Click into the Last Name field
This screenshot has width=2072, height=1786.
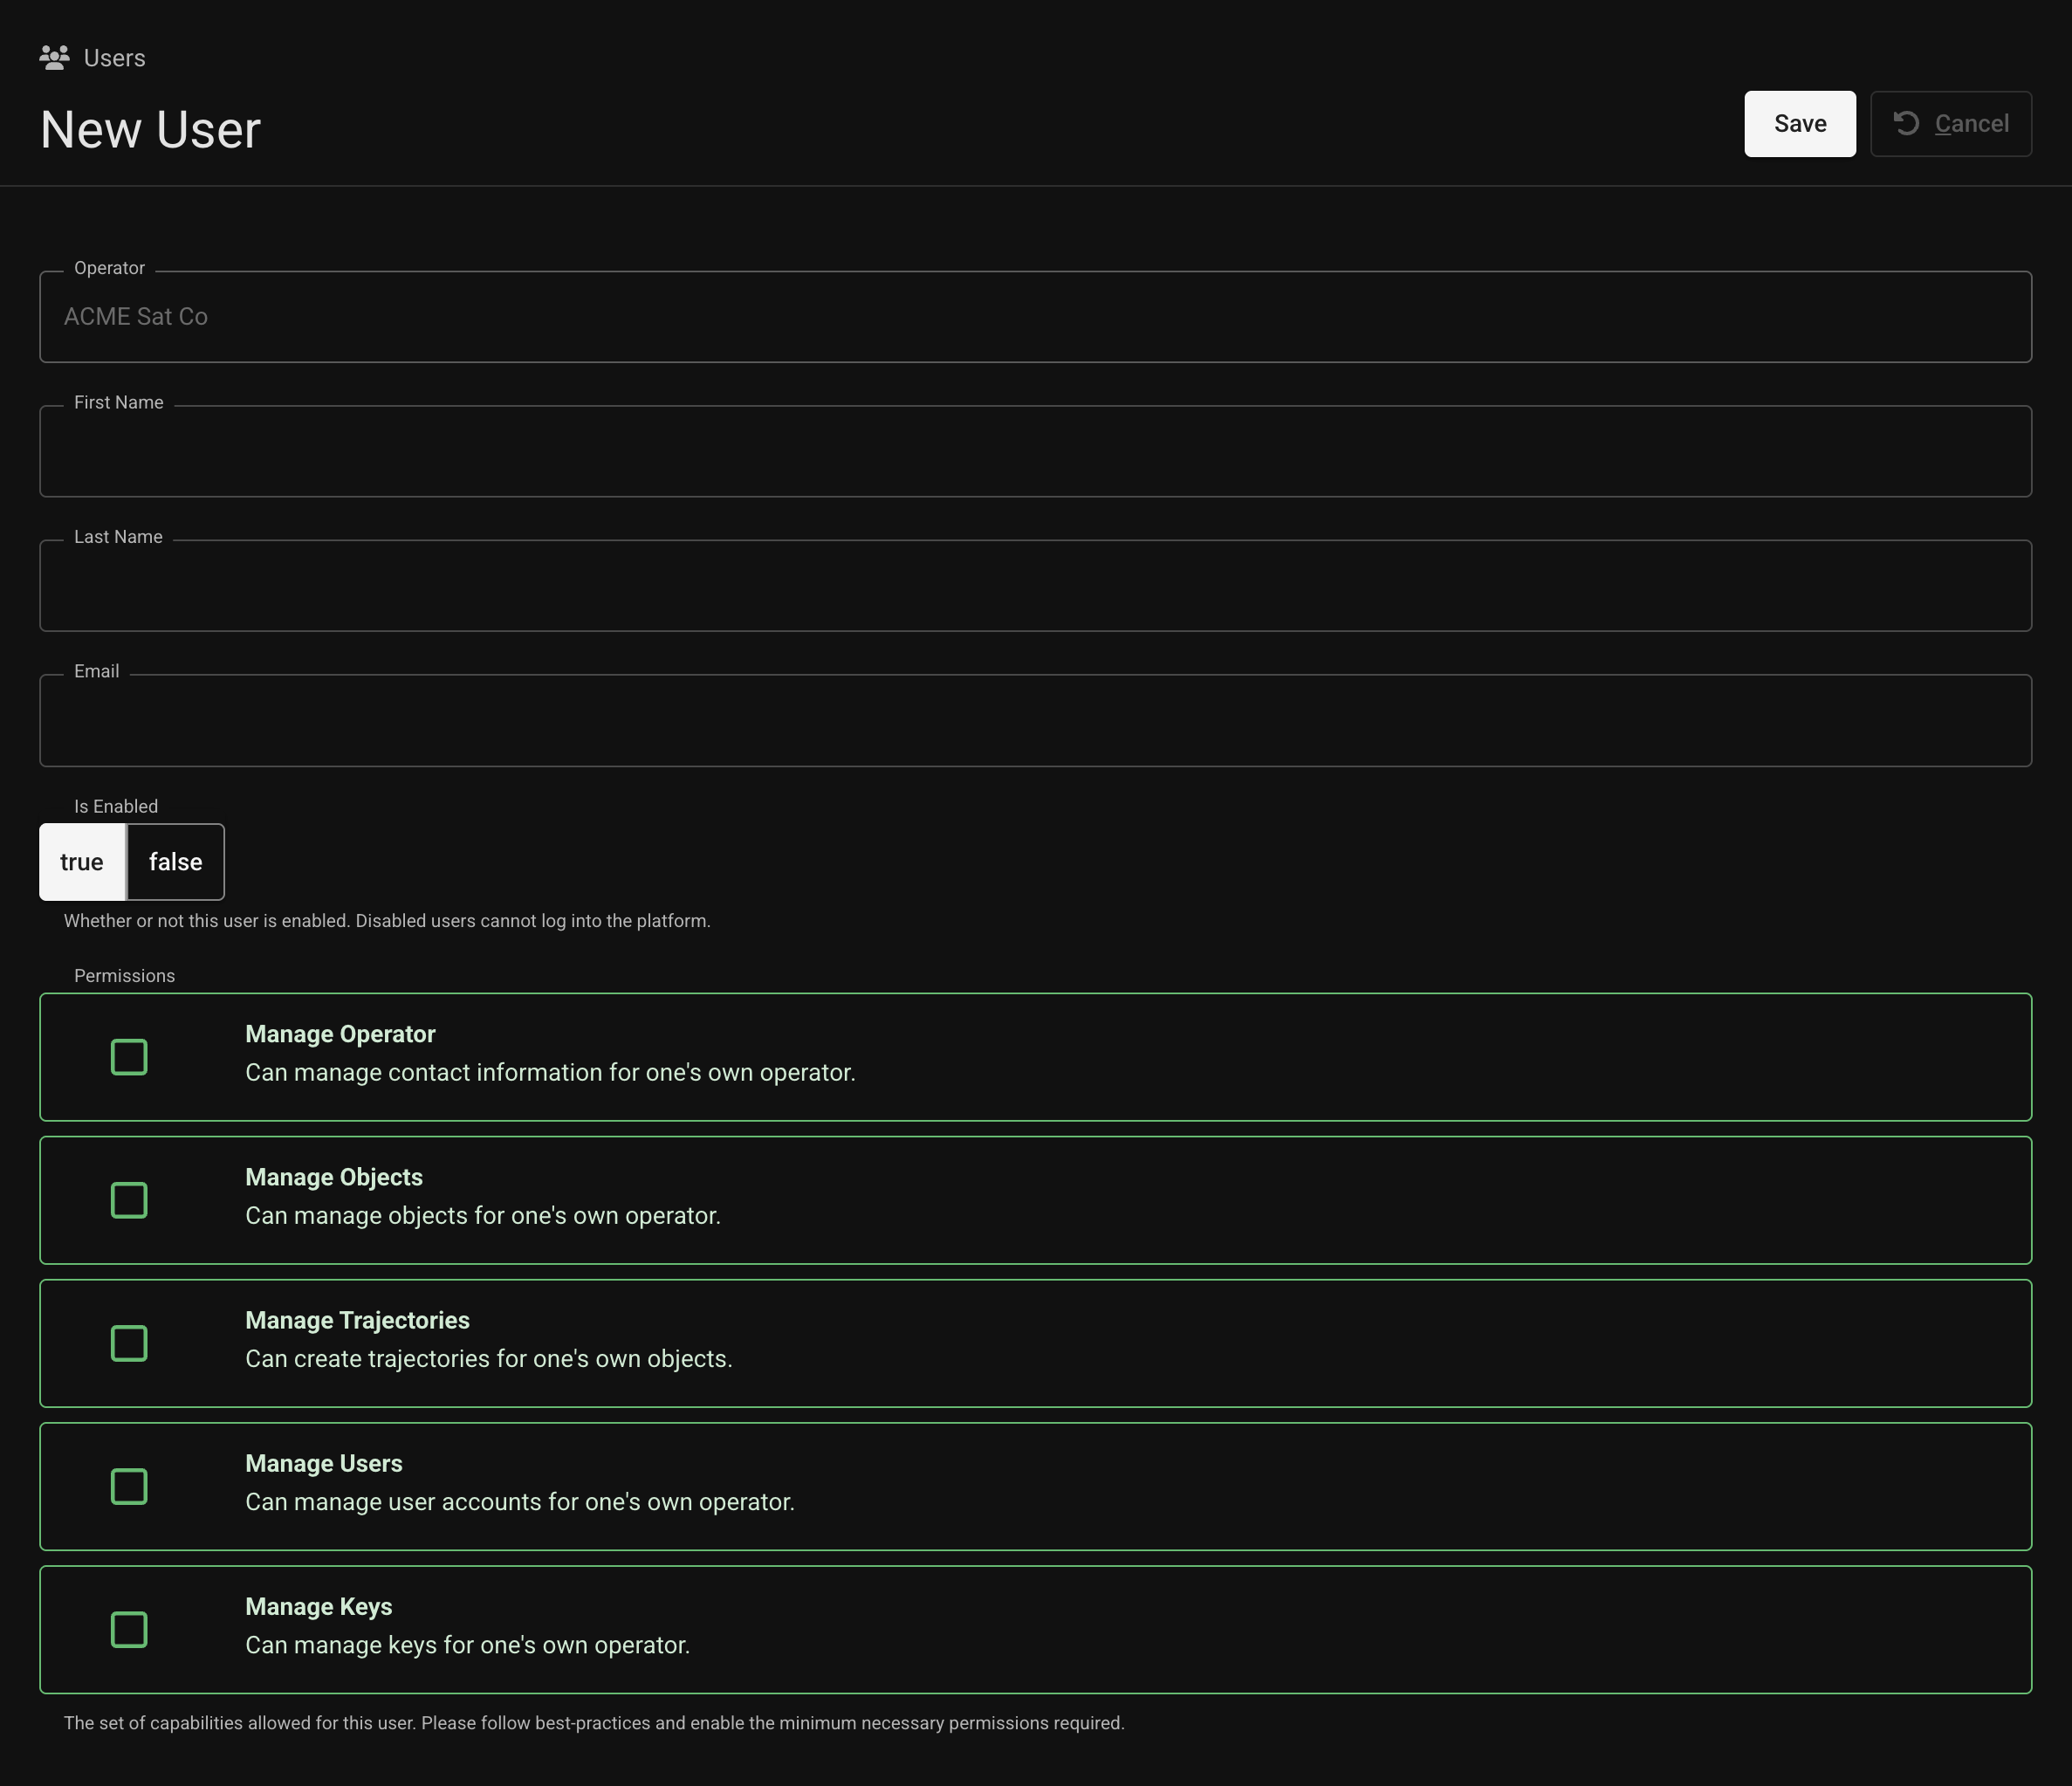[1035, 586]
